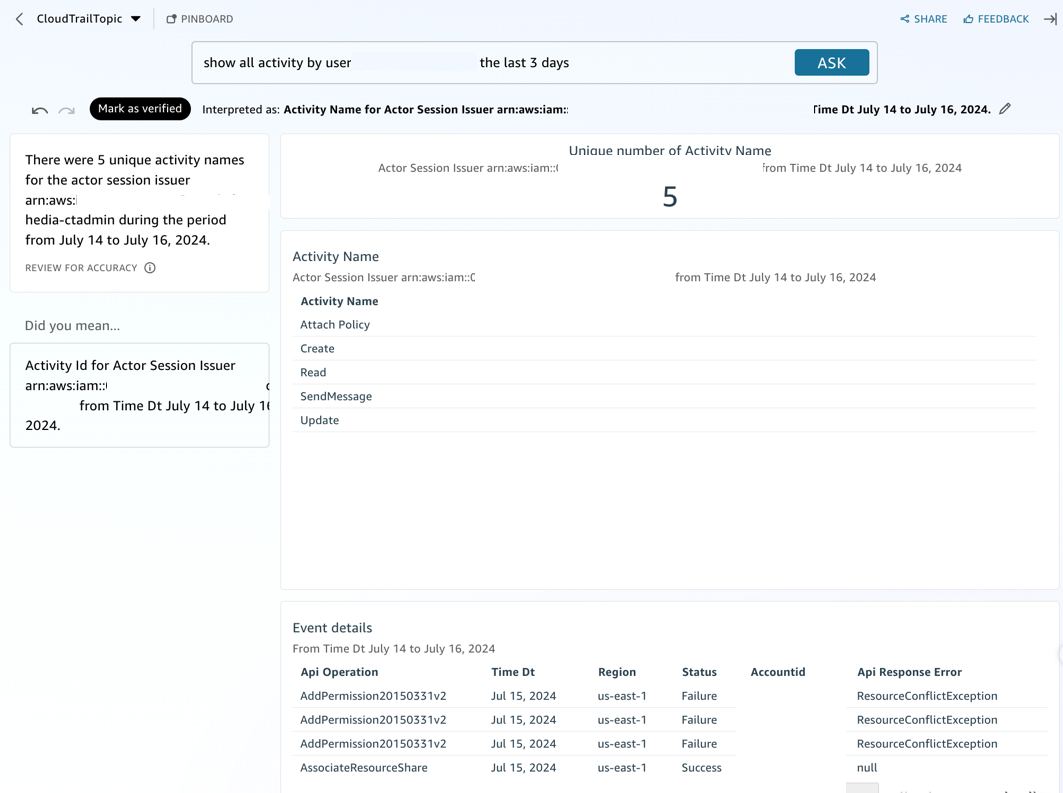
Task: Undo the last question edit
Action: click(x=39, y=109)
